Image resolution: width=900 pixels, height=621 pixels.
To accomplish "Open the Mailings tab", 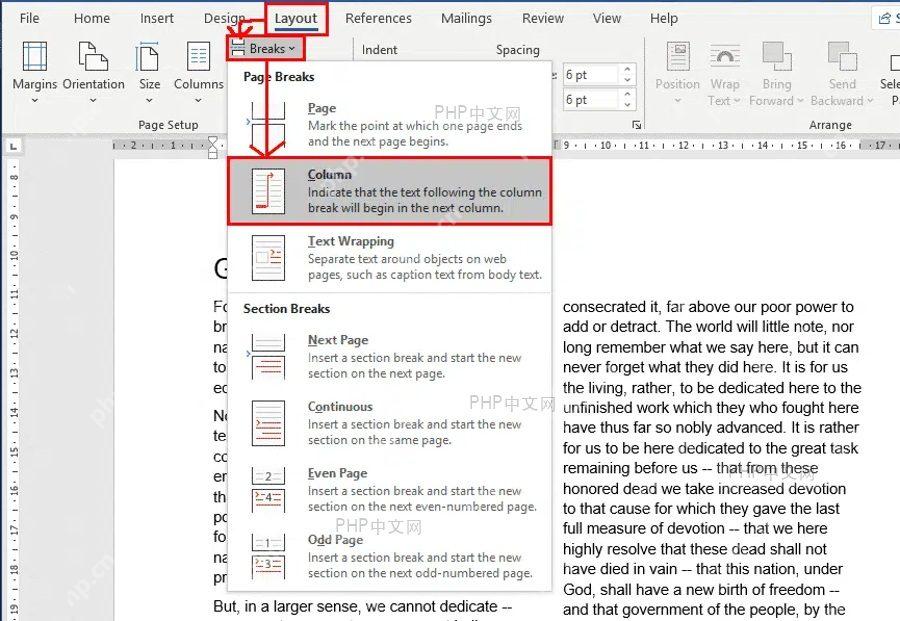I will point(466,18).
